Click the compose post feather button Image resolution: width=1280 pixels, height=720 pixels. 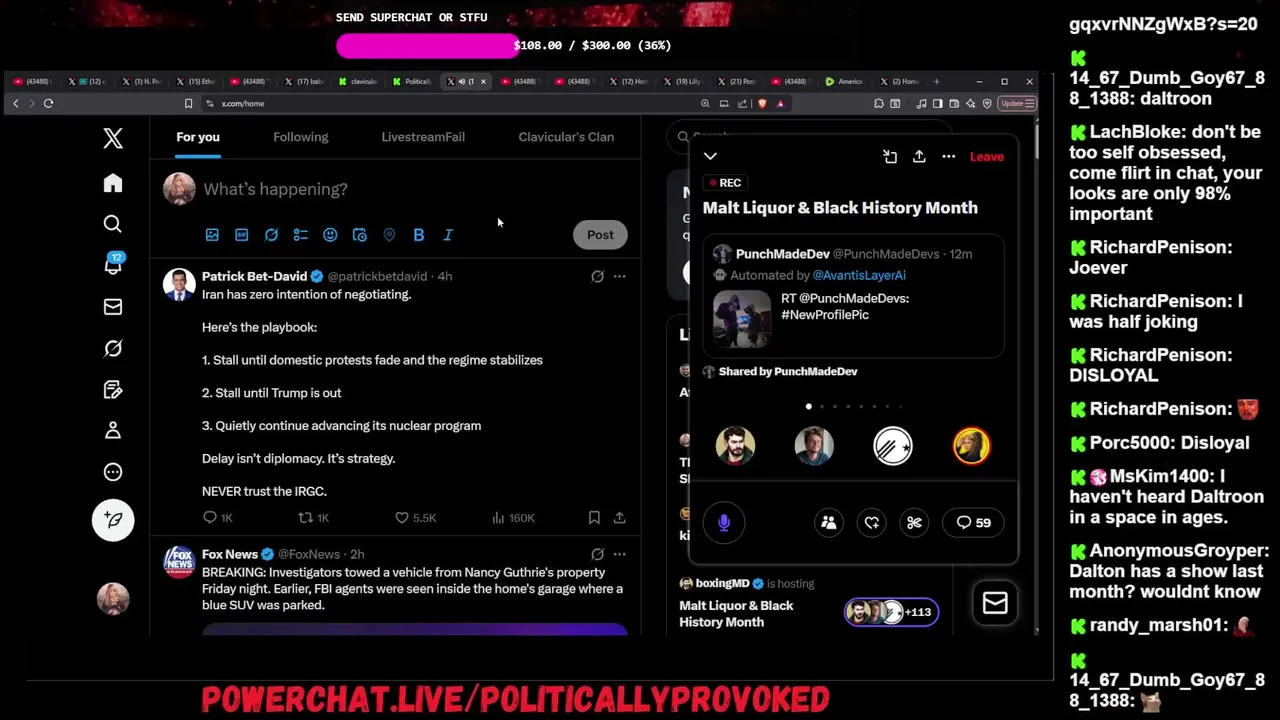click(113, 520)
